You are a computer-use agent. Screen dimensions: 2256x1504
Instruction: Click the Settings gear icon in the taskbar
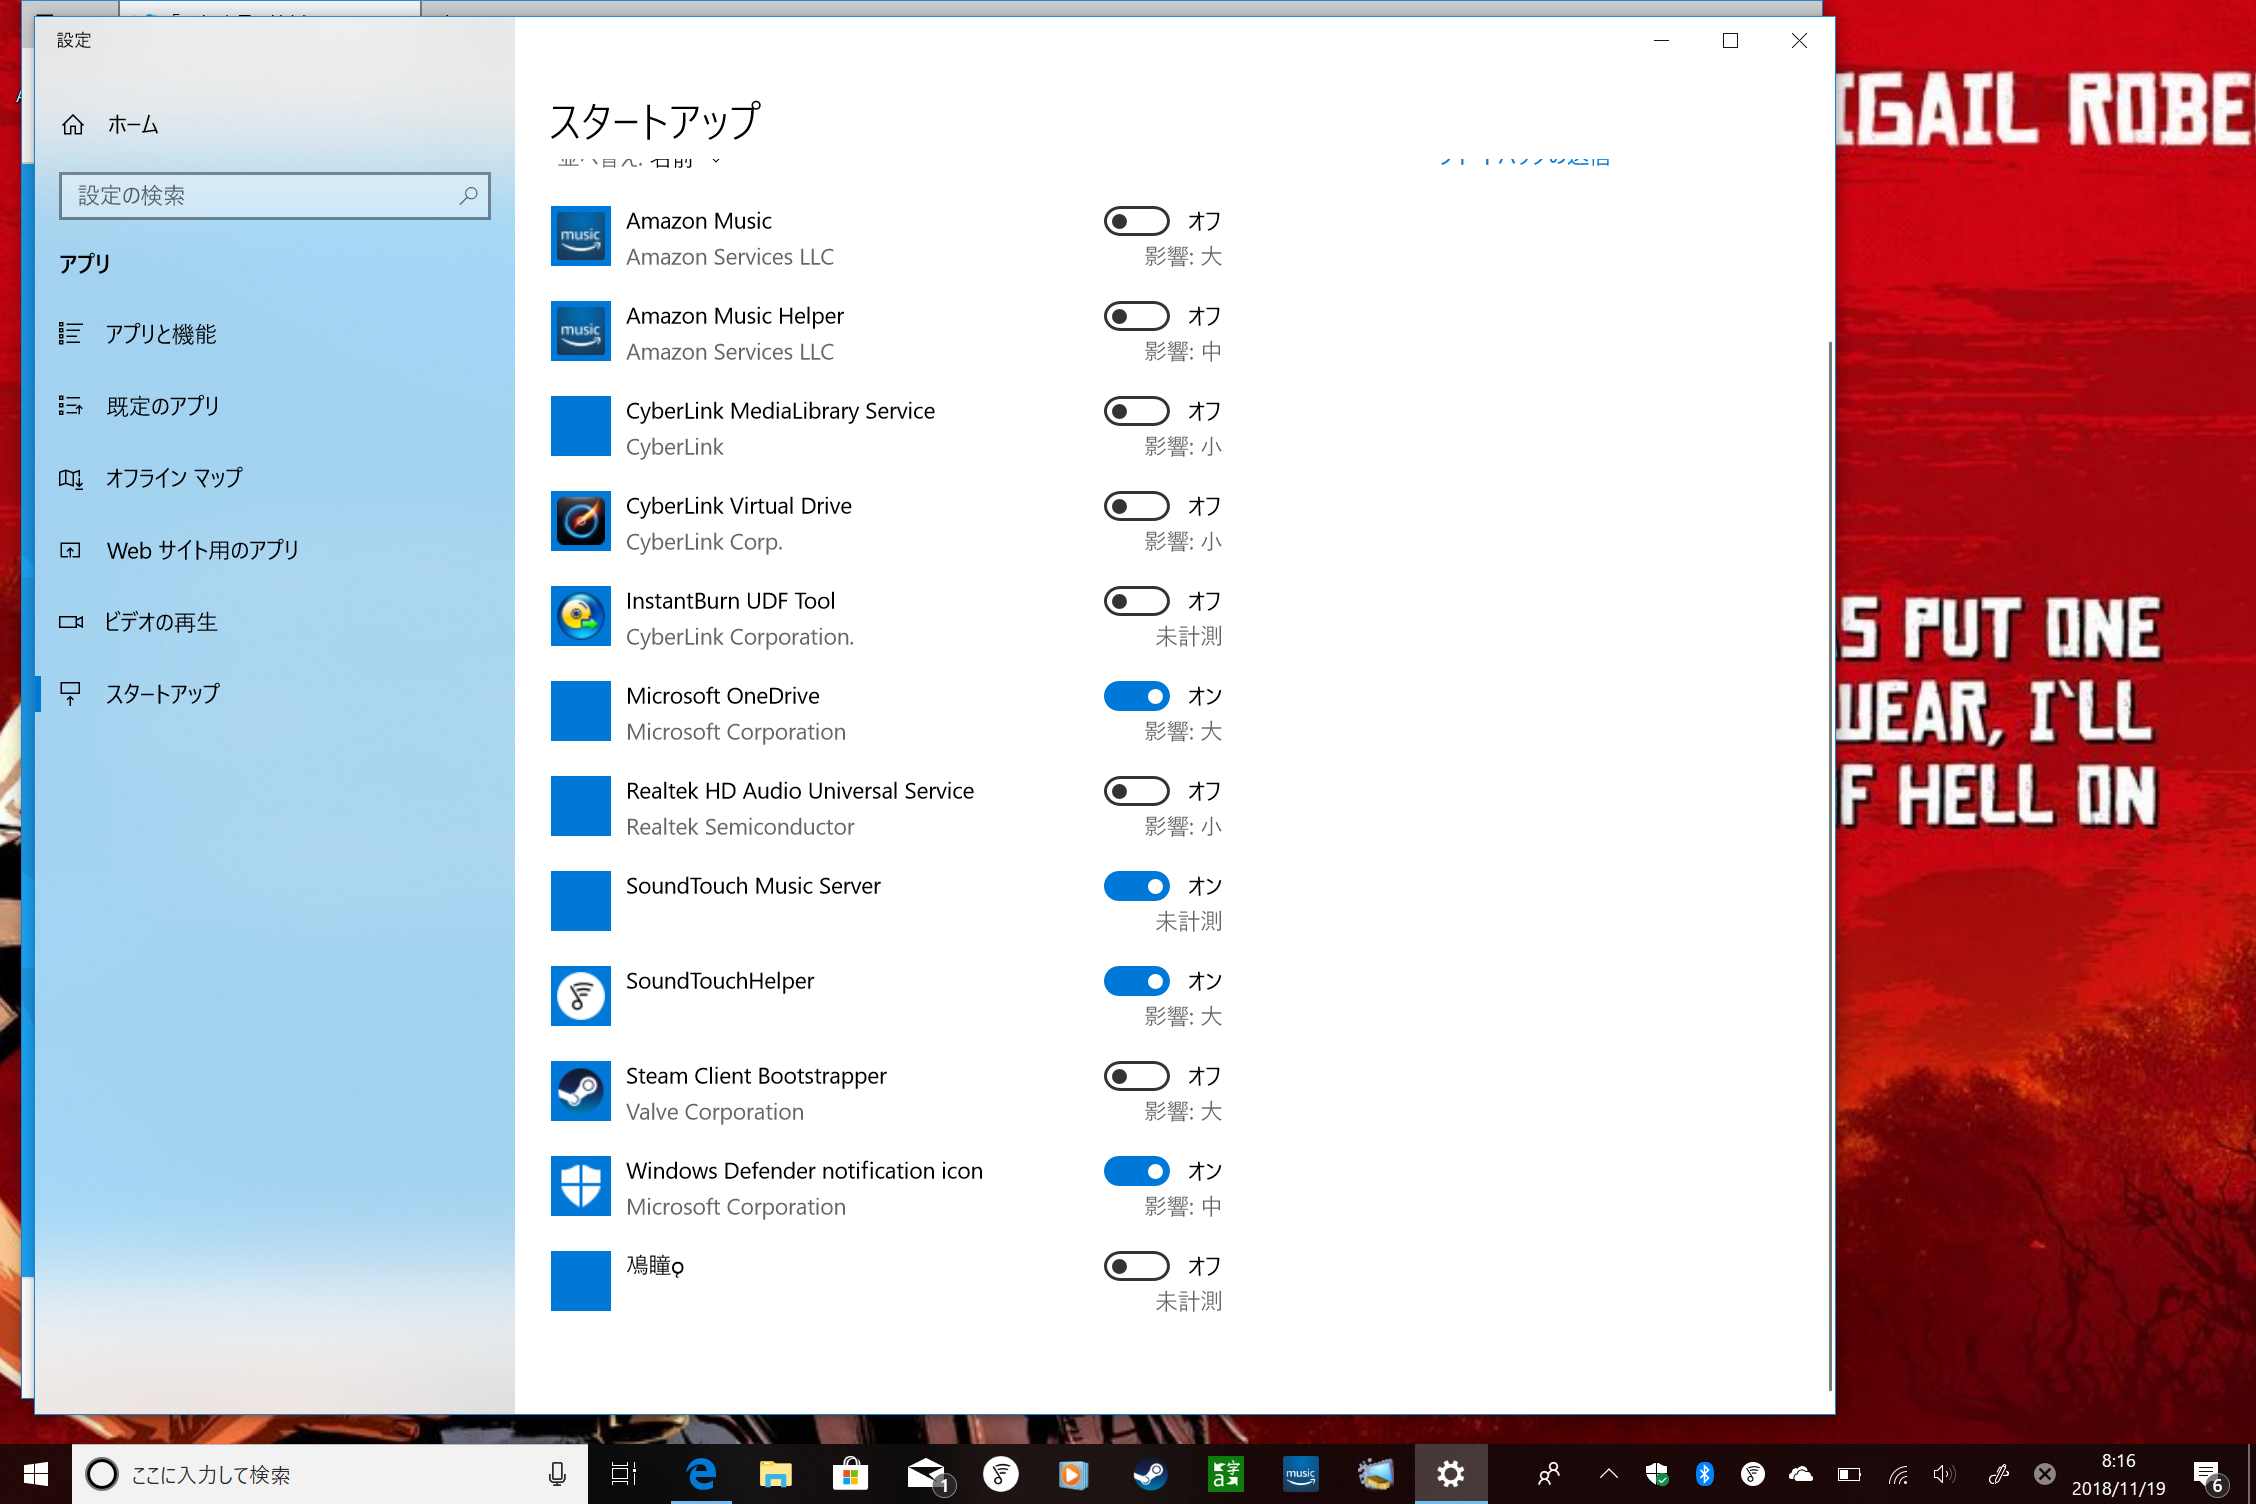(1450, 1474)
